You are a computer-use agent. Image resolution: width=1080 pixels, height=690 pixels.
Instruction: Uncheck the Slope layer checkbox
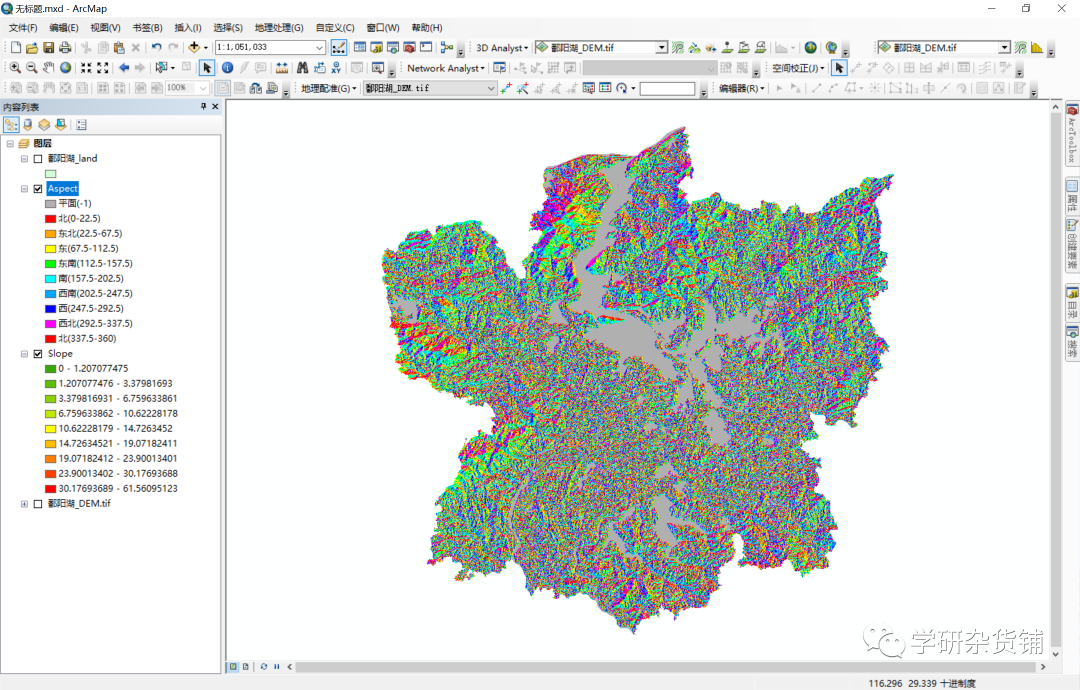coord(37,353)
